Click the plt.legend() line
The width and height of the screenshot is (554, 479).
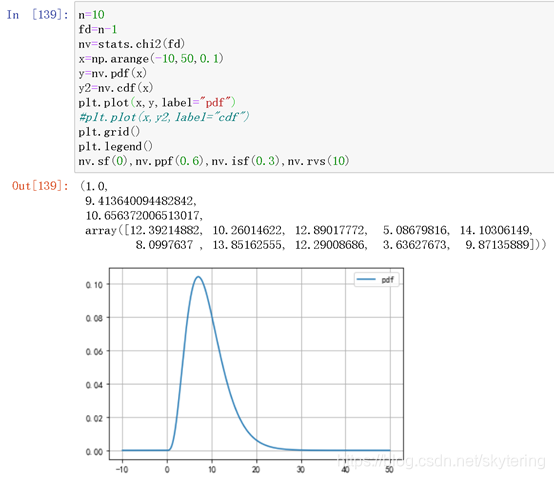[116, 146]
